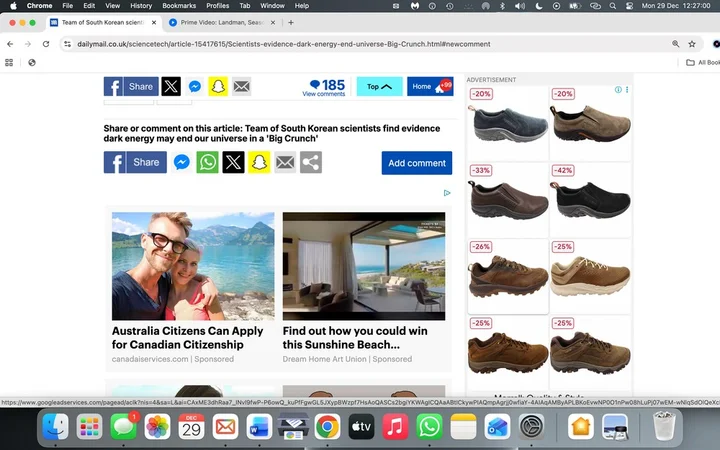
Task: Jump to page top with the Top button
Action: click(379, 87)
